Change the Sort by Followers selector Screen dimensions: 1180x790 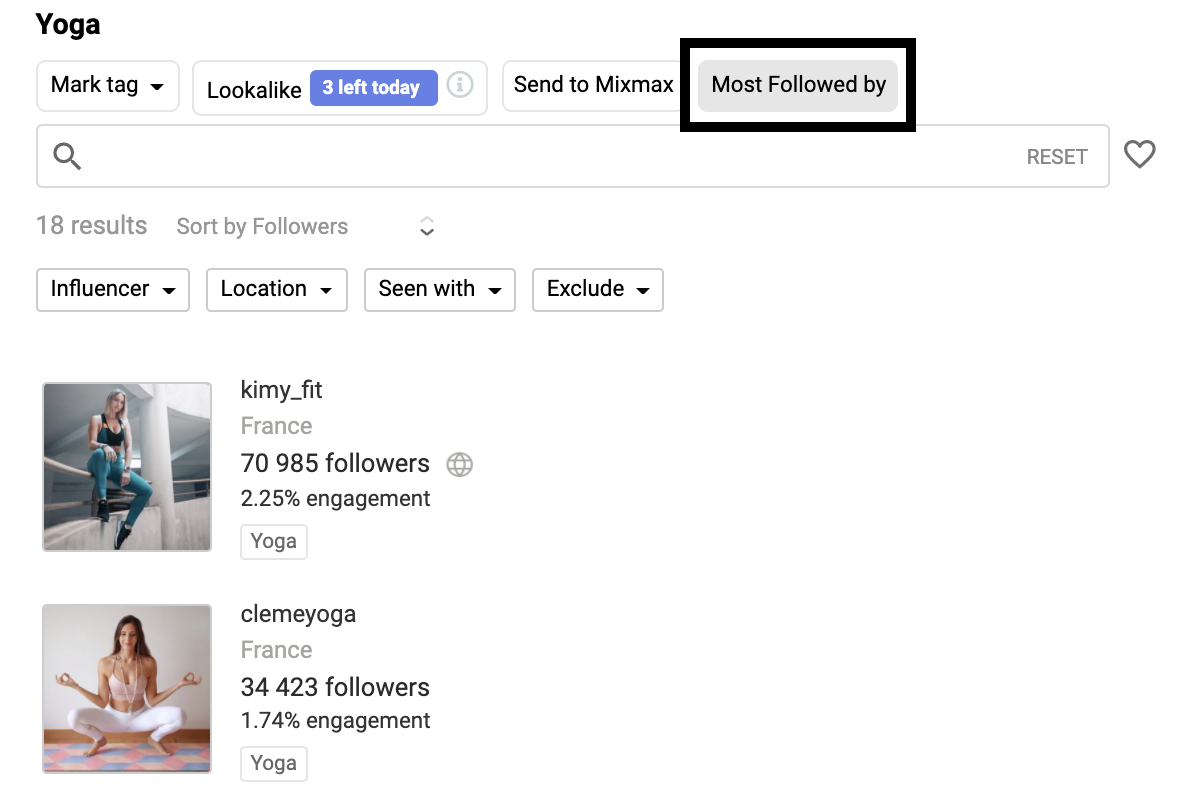pos(306,226)
